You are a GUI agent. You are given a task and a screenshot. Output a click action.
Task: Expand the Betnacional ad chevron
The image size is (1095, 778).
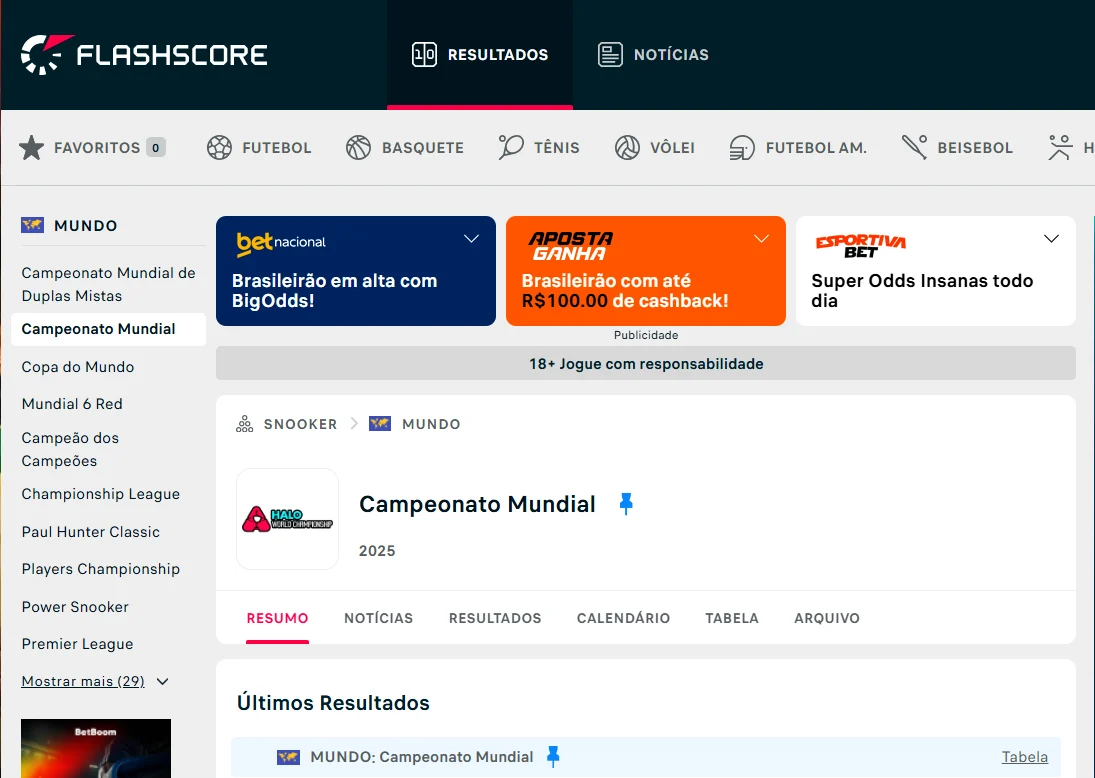(x=471, y=239)
